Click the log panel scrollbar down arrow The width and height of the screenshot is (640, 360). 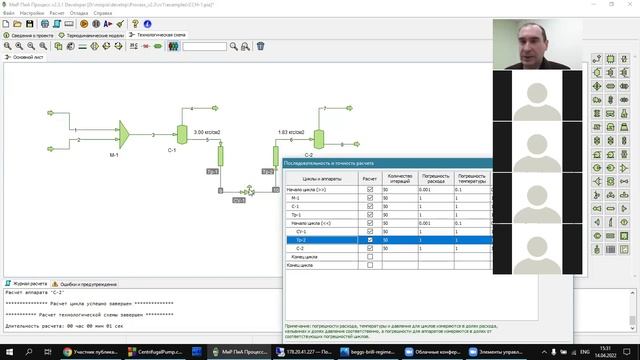(632, 328)
